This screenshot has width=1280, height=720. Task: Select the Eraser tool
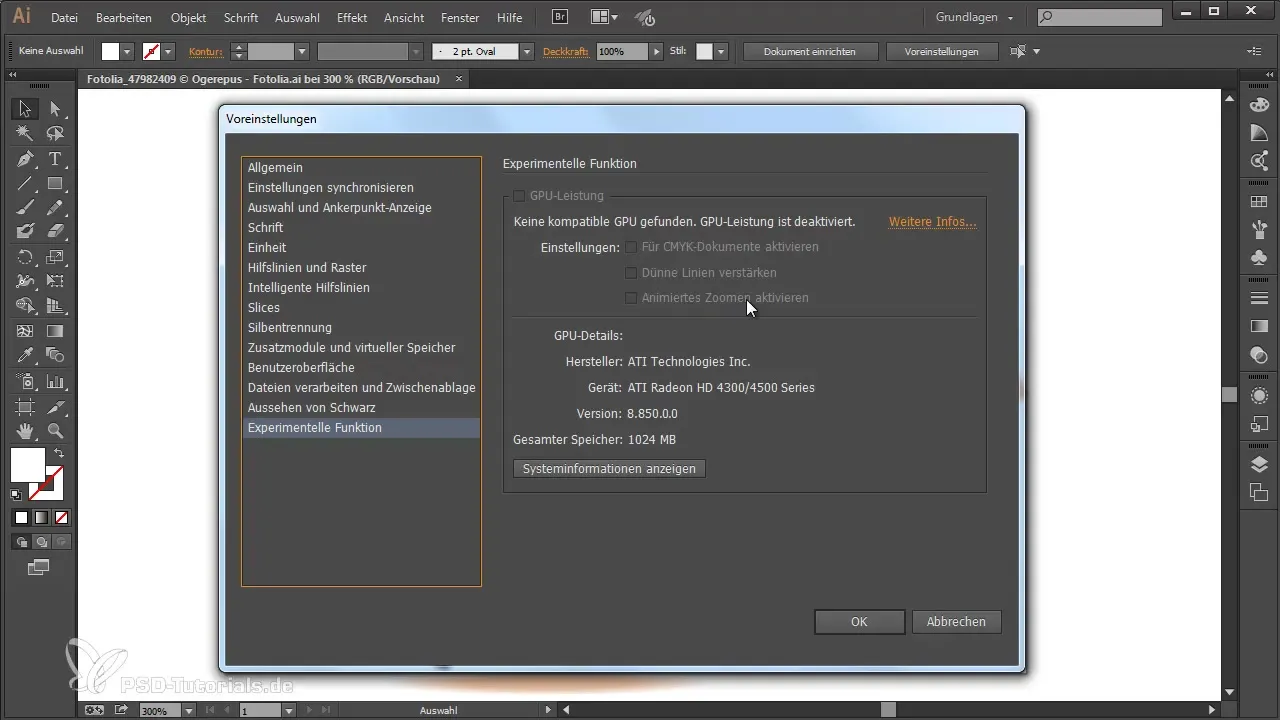click(x=55, y=231)
